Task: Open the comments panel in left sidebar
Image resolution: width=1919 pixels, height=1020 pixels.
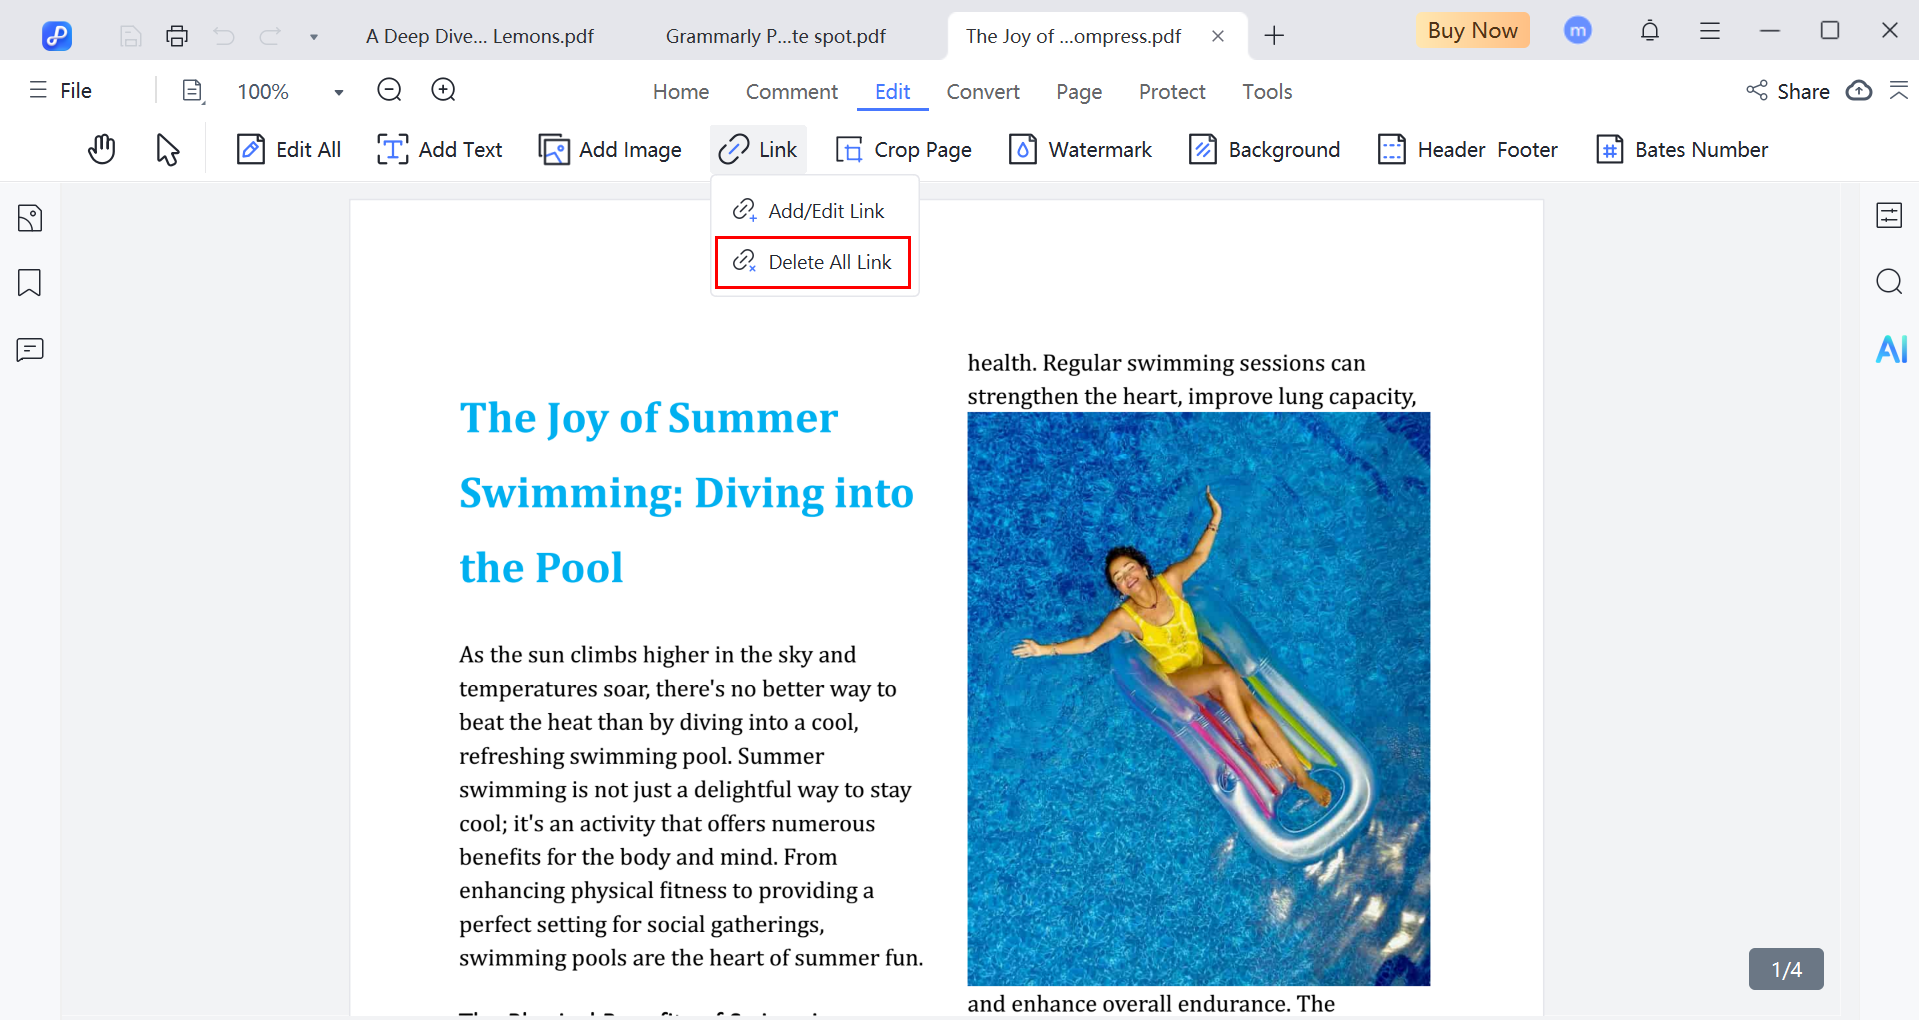Action: [x=30, y=350]
